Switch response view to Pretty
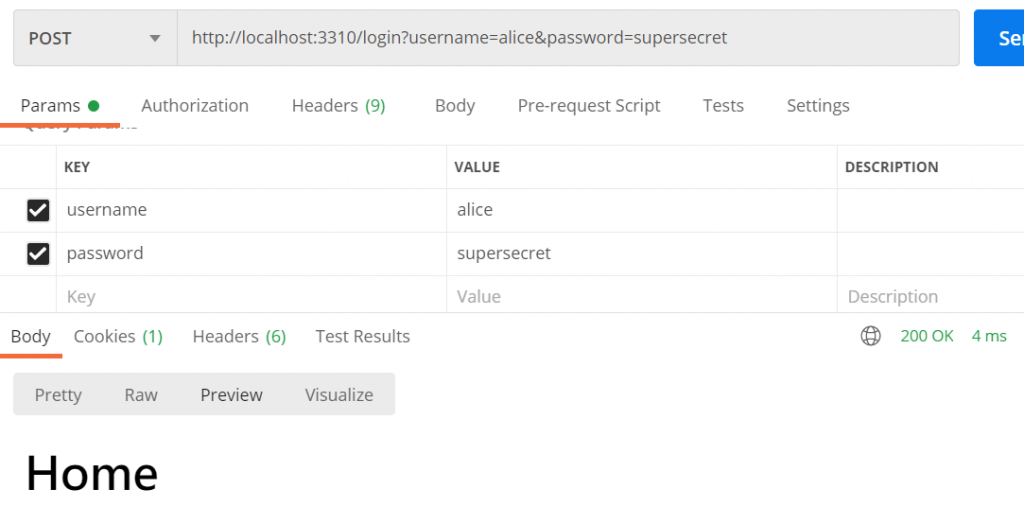Image resolution: width=1024 pixels, height=524 pixels. 58,395
